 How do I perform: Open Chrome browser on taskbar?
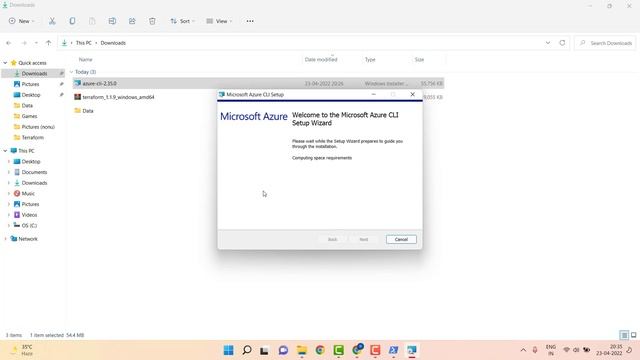(320, 350)
